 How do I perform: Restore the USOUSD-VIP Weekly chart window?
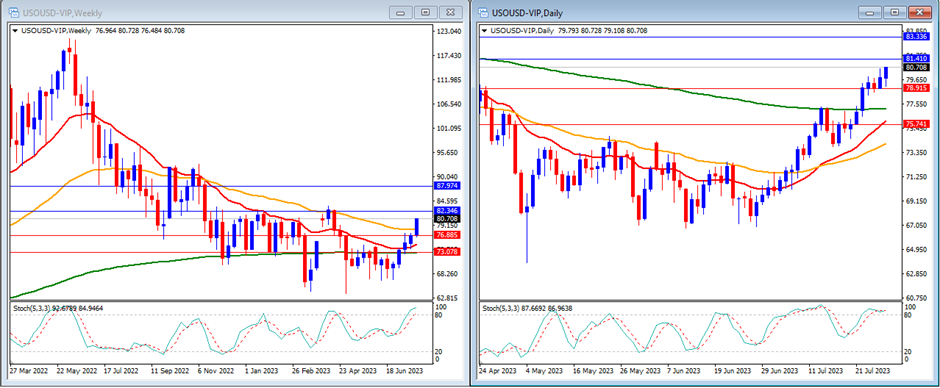click(x=426, y=13)
